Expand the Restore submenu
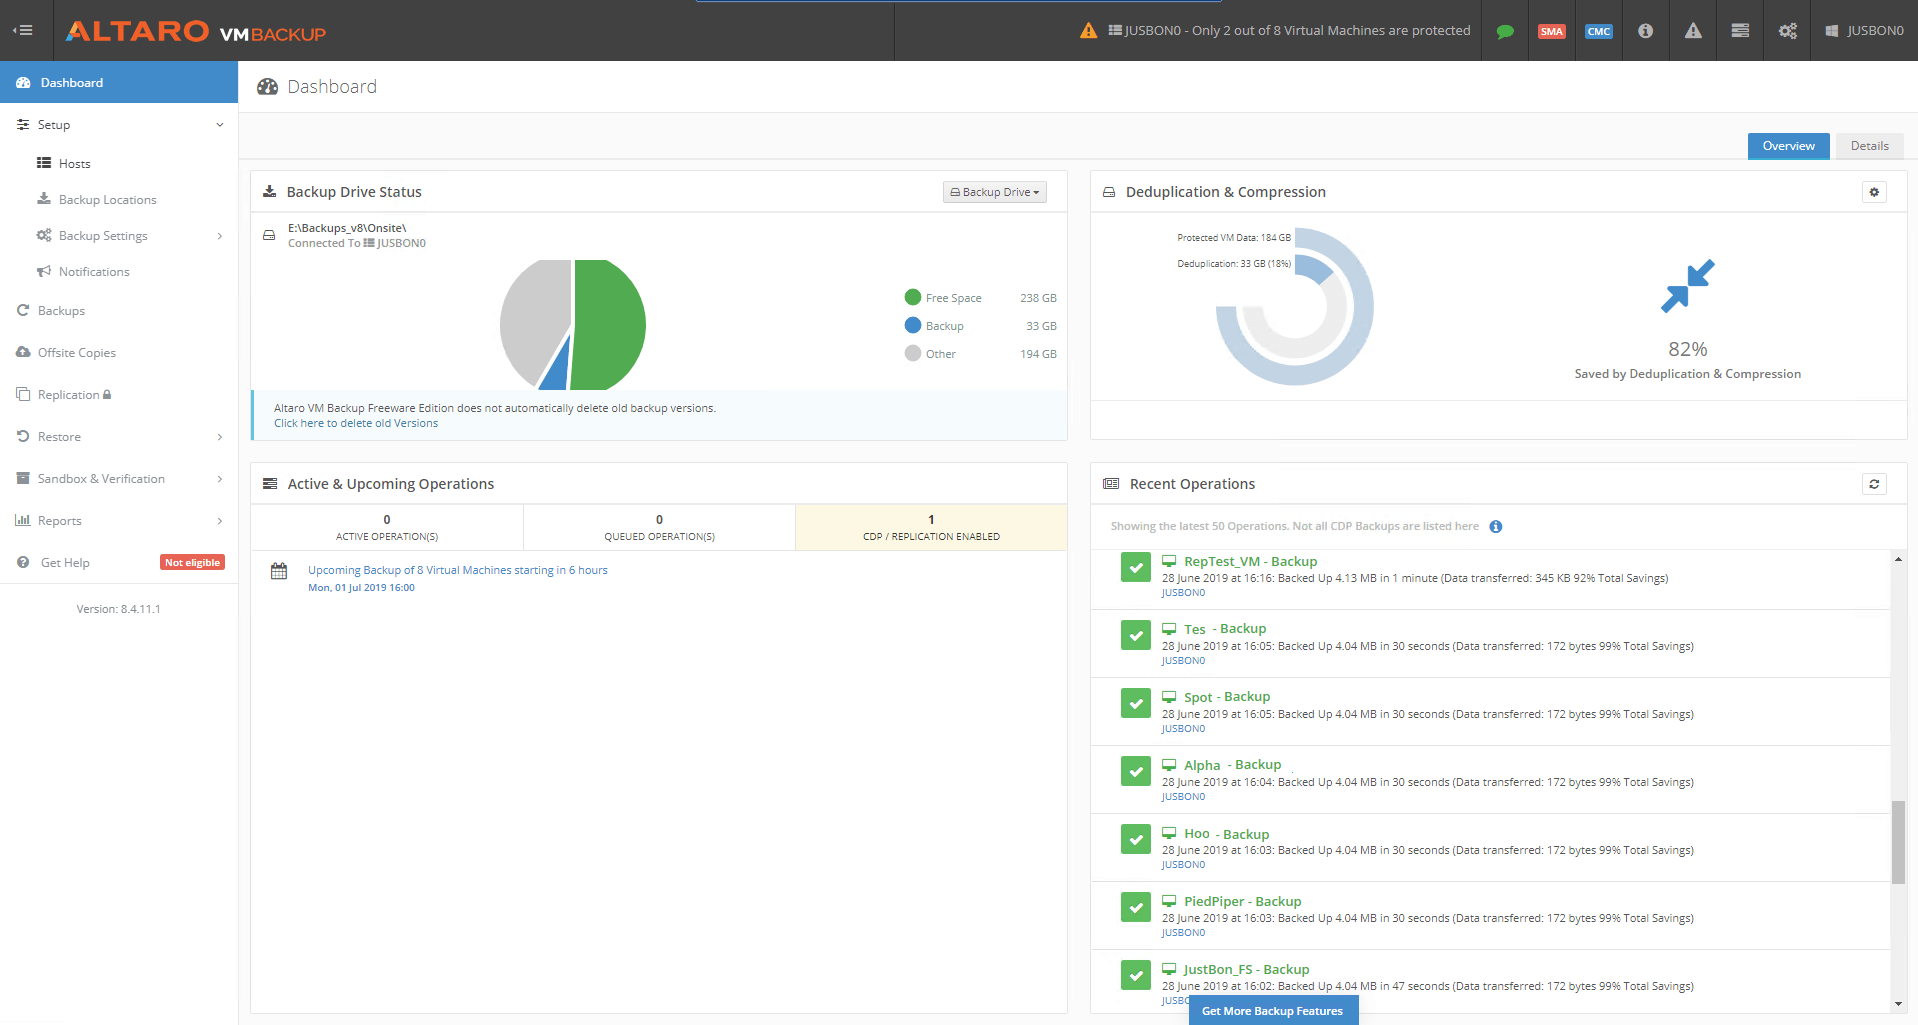The height and width of the screenshot is (1025, 1918). click(119, 437)
